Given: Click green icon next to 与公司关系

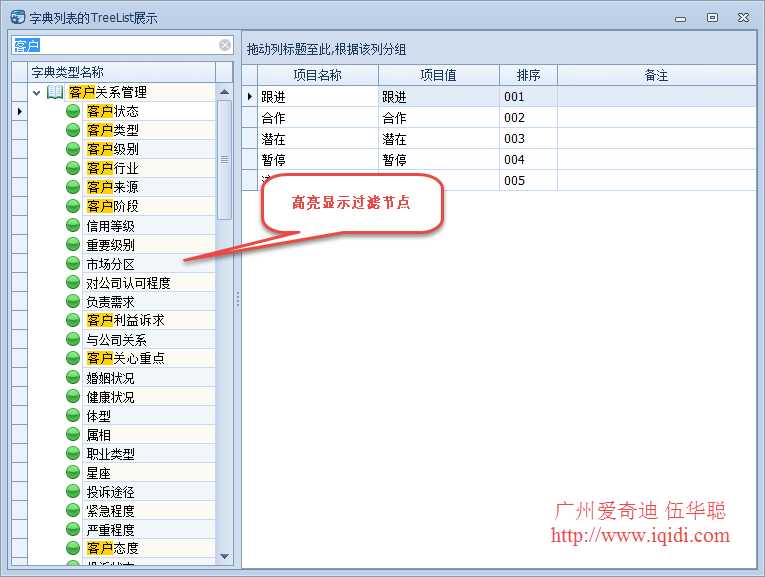Looking at the screenshot, I should 73,339.
